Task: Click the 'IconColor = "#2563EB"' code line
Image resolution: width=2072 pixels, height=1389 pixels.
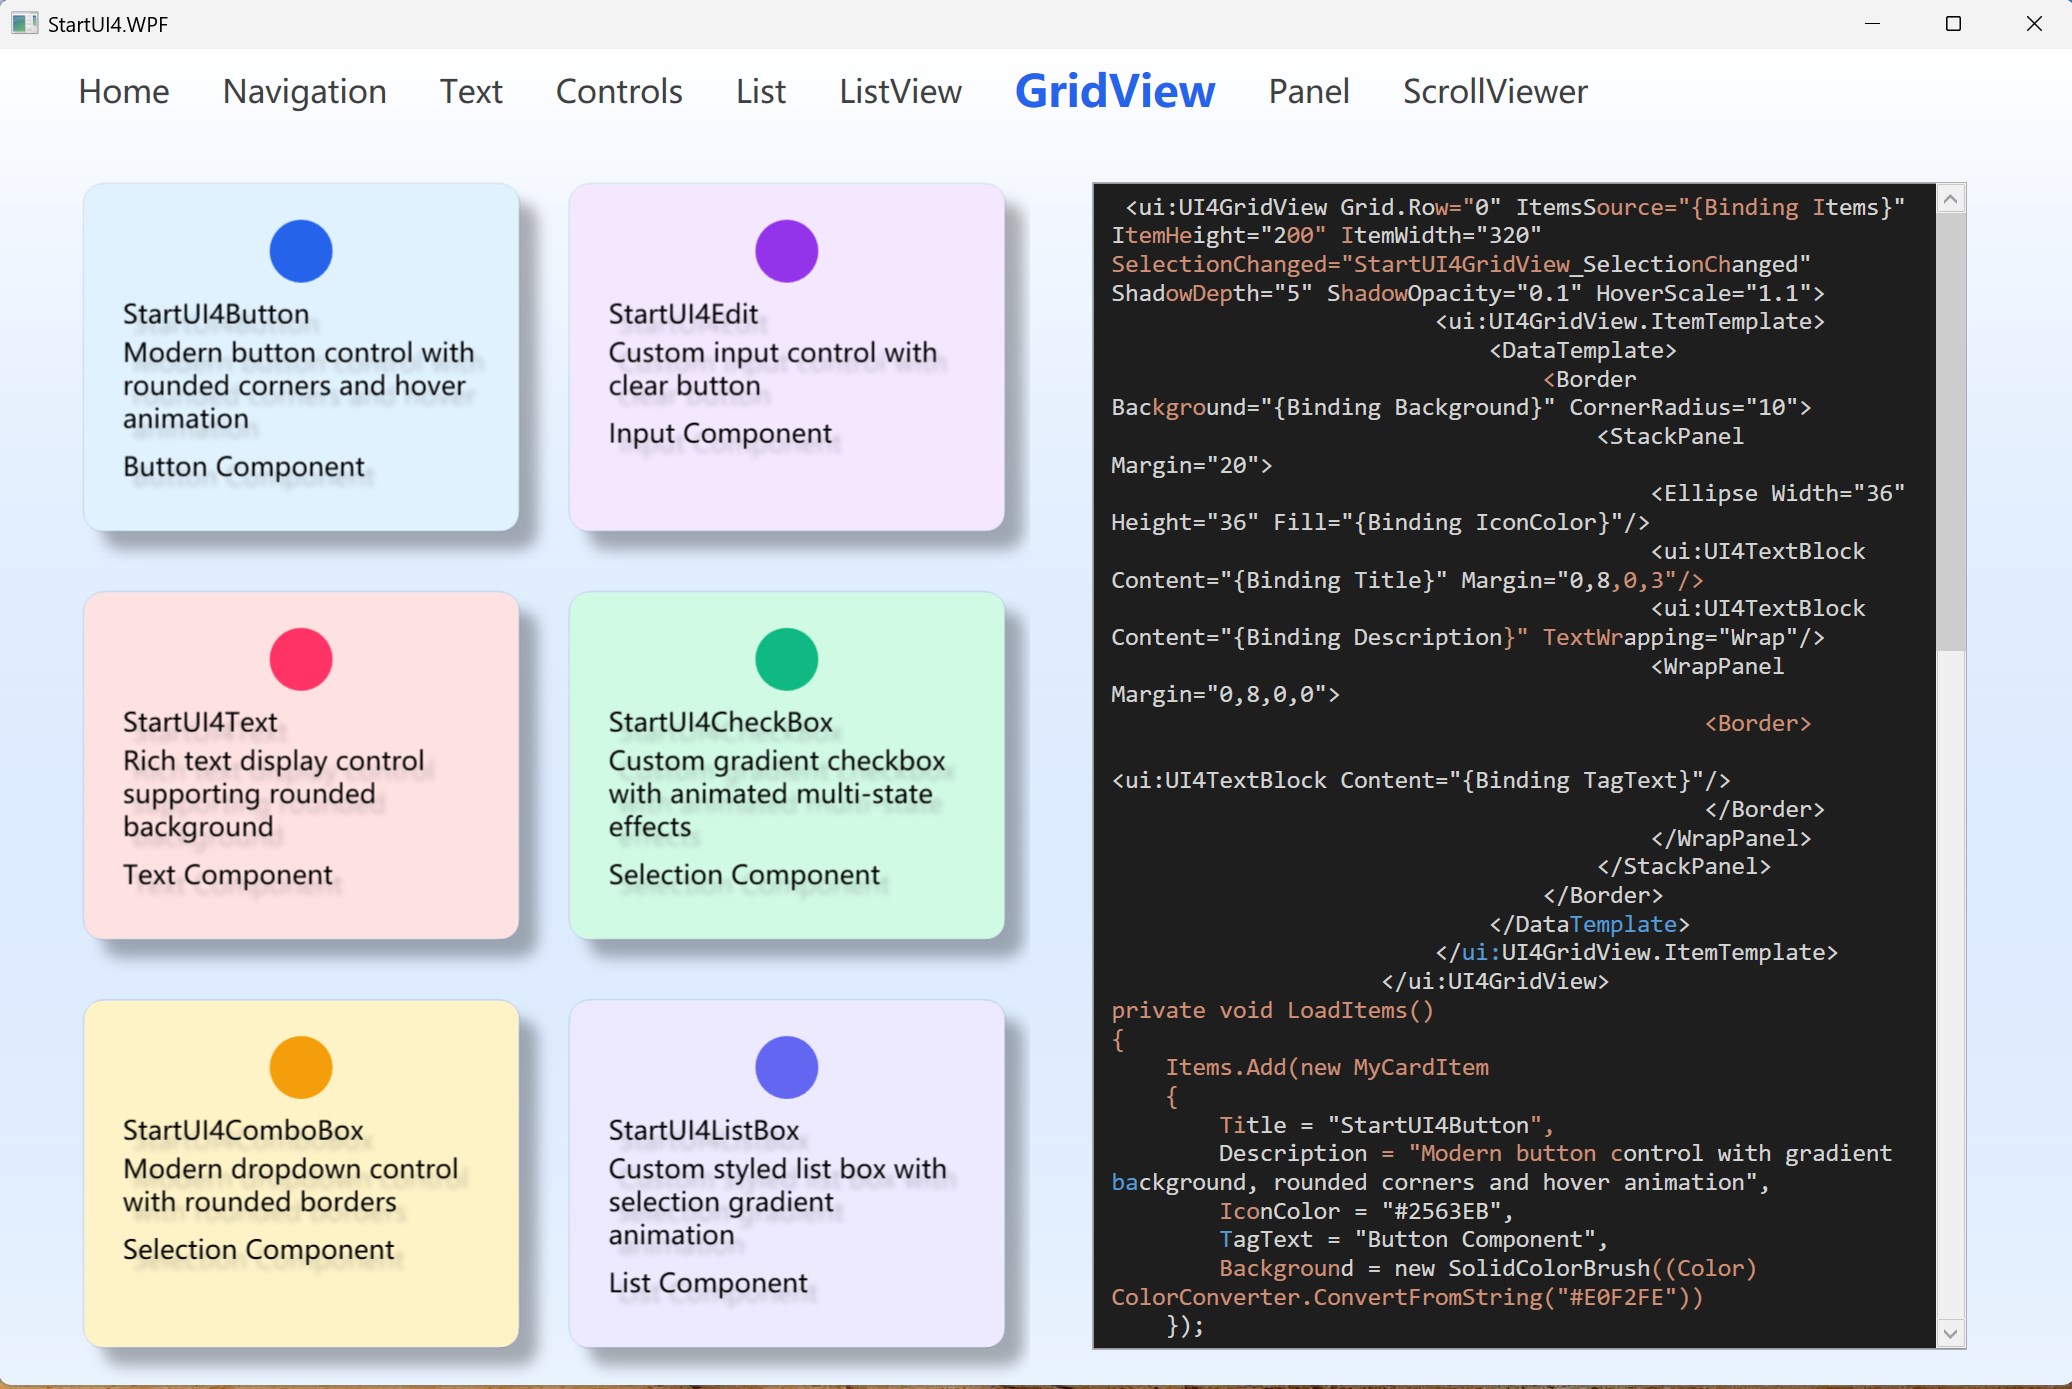Action: [x=1365, y=1211]
